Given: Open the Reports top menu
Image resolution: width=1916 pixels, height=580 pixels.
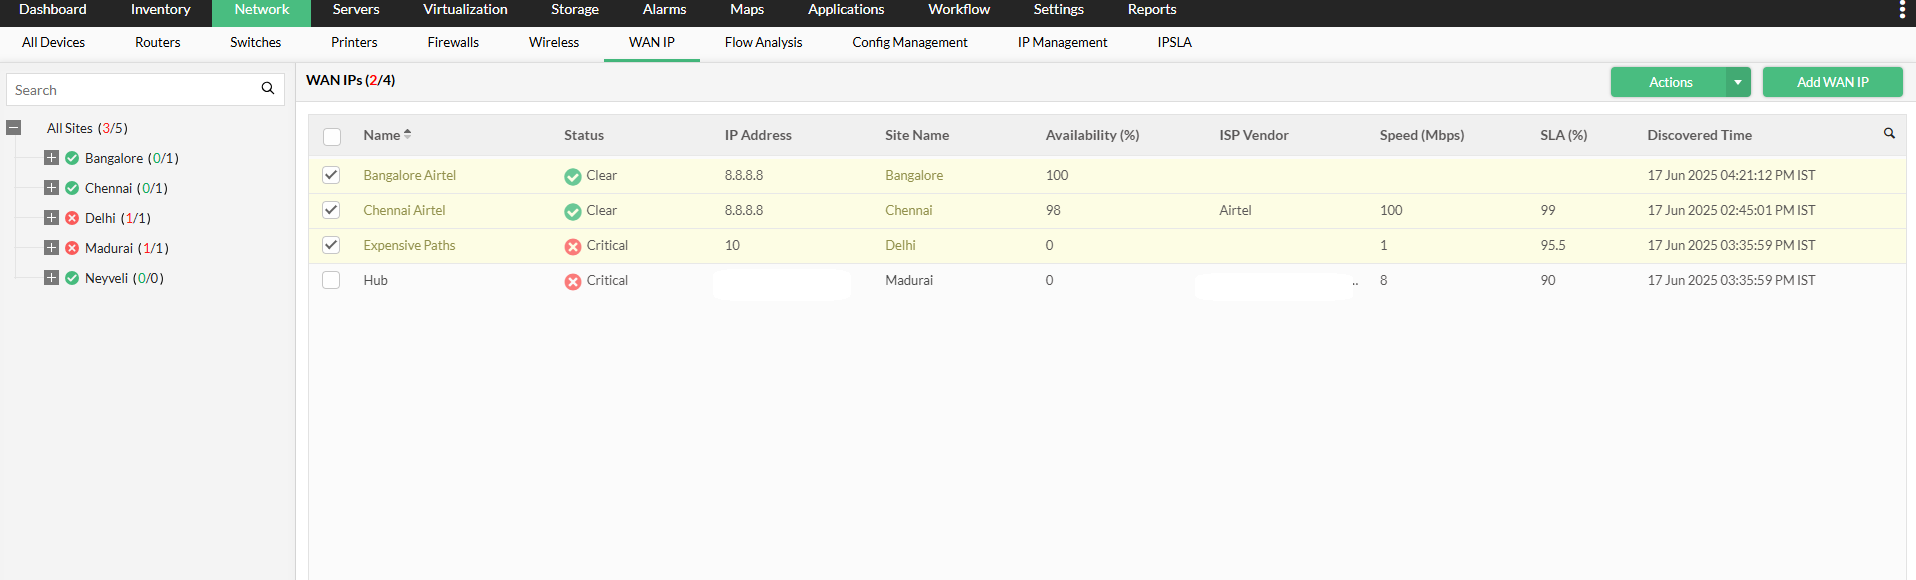Looking at the screenshot, I should click(x=1152, y=10).
